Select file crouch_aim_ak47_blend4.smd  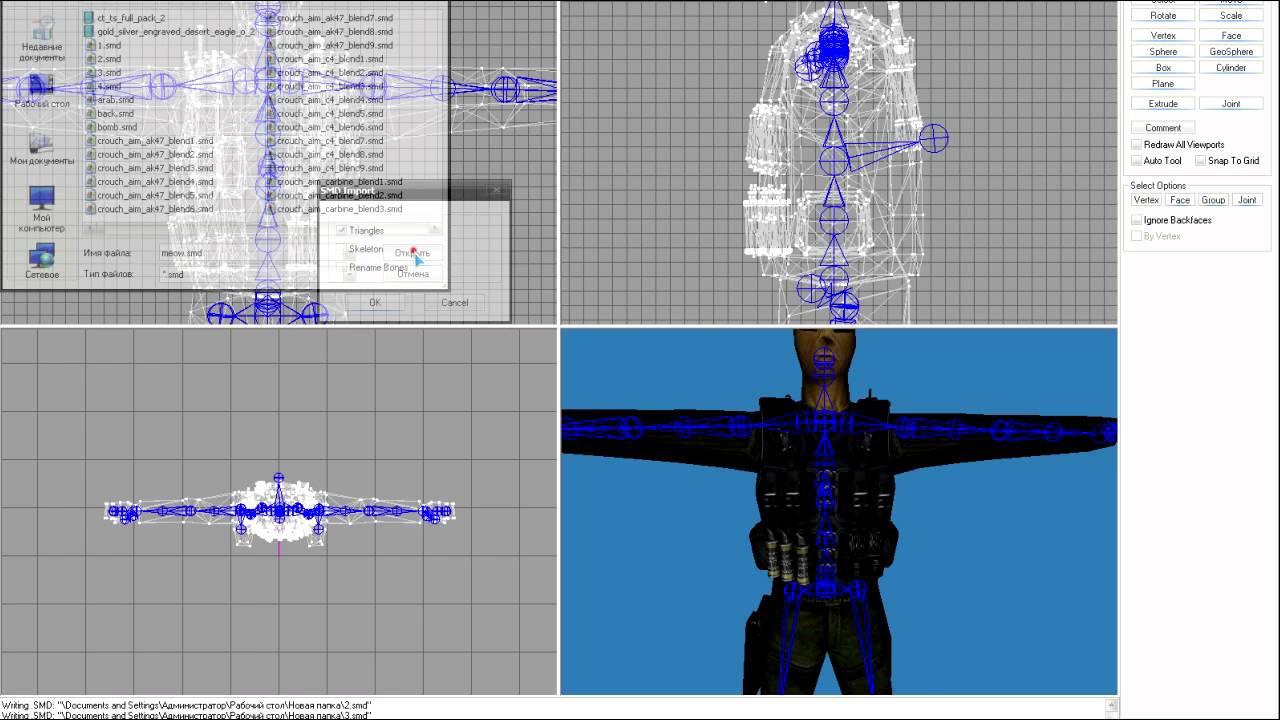click(x=155, y=182)
